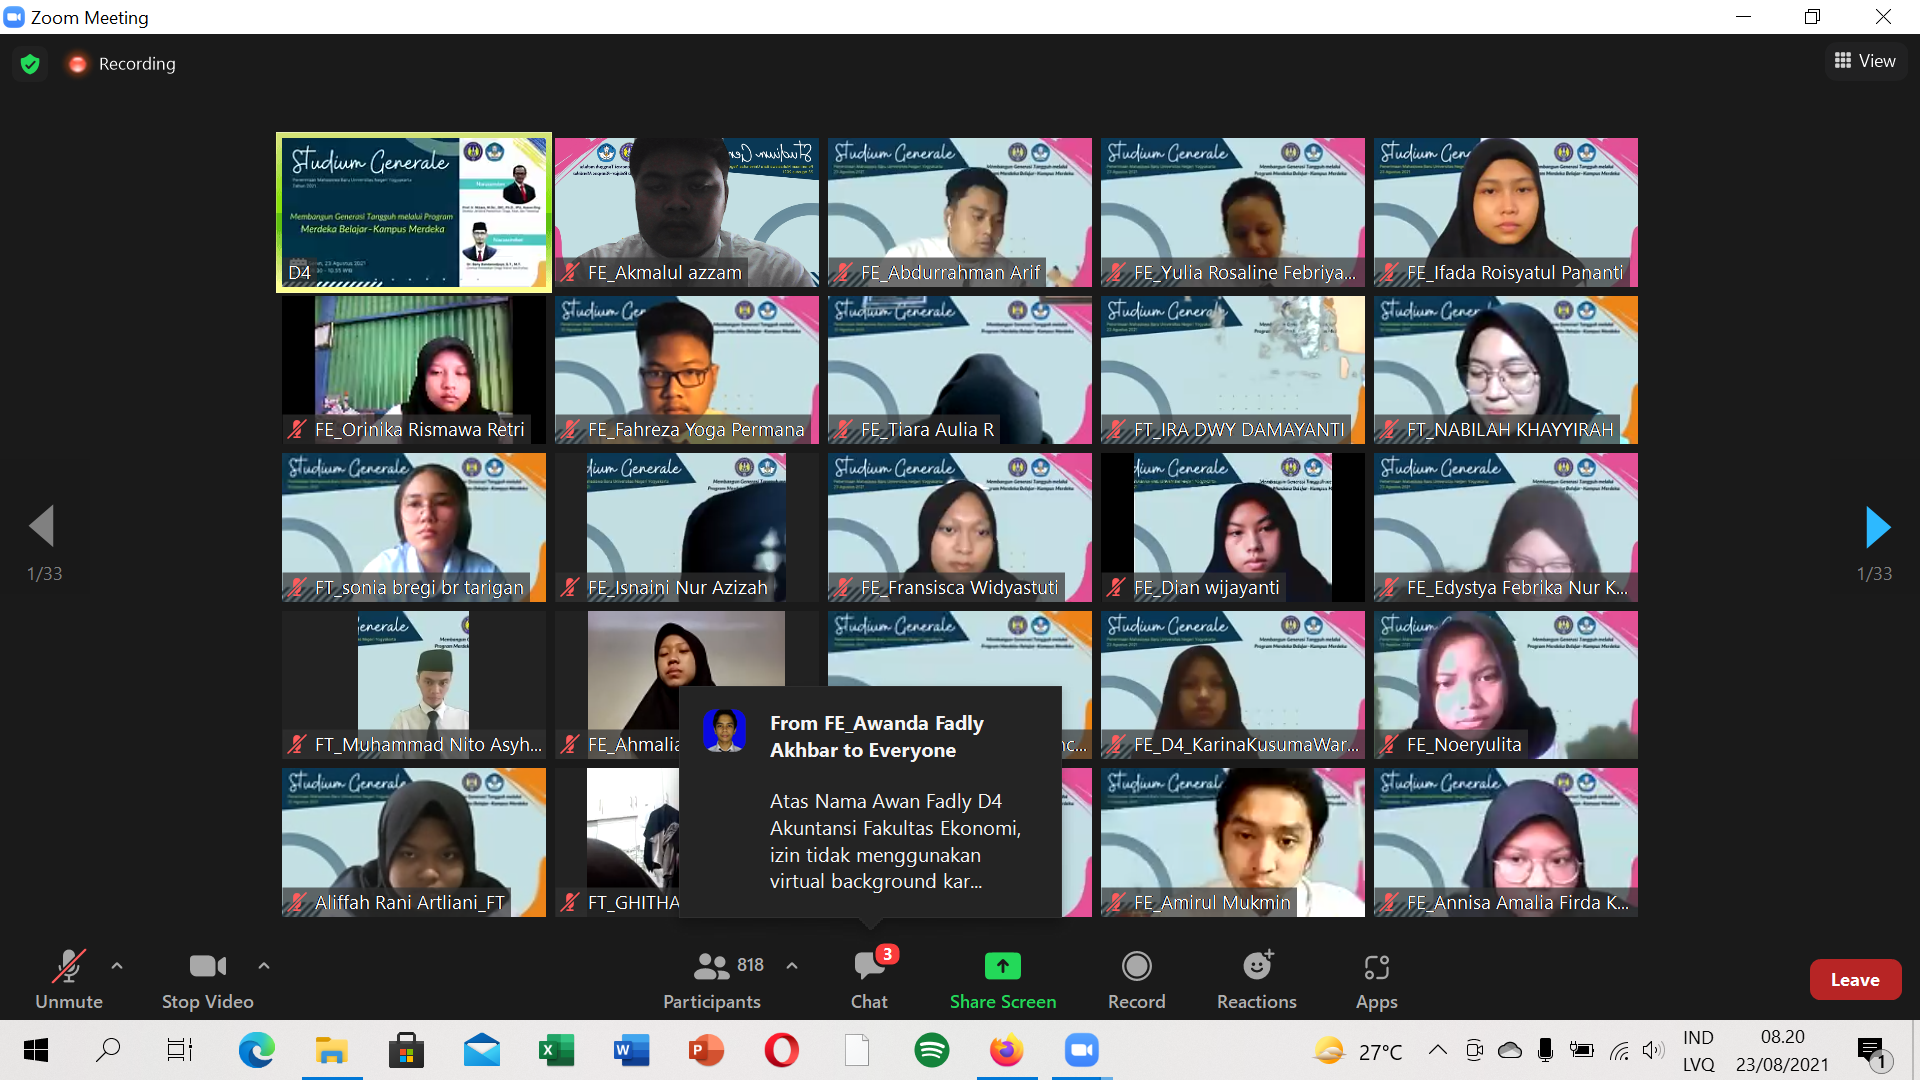Open chat message popup from FE_Awanda Fadly
1920x1080 pixels.
coord(870,801)
